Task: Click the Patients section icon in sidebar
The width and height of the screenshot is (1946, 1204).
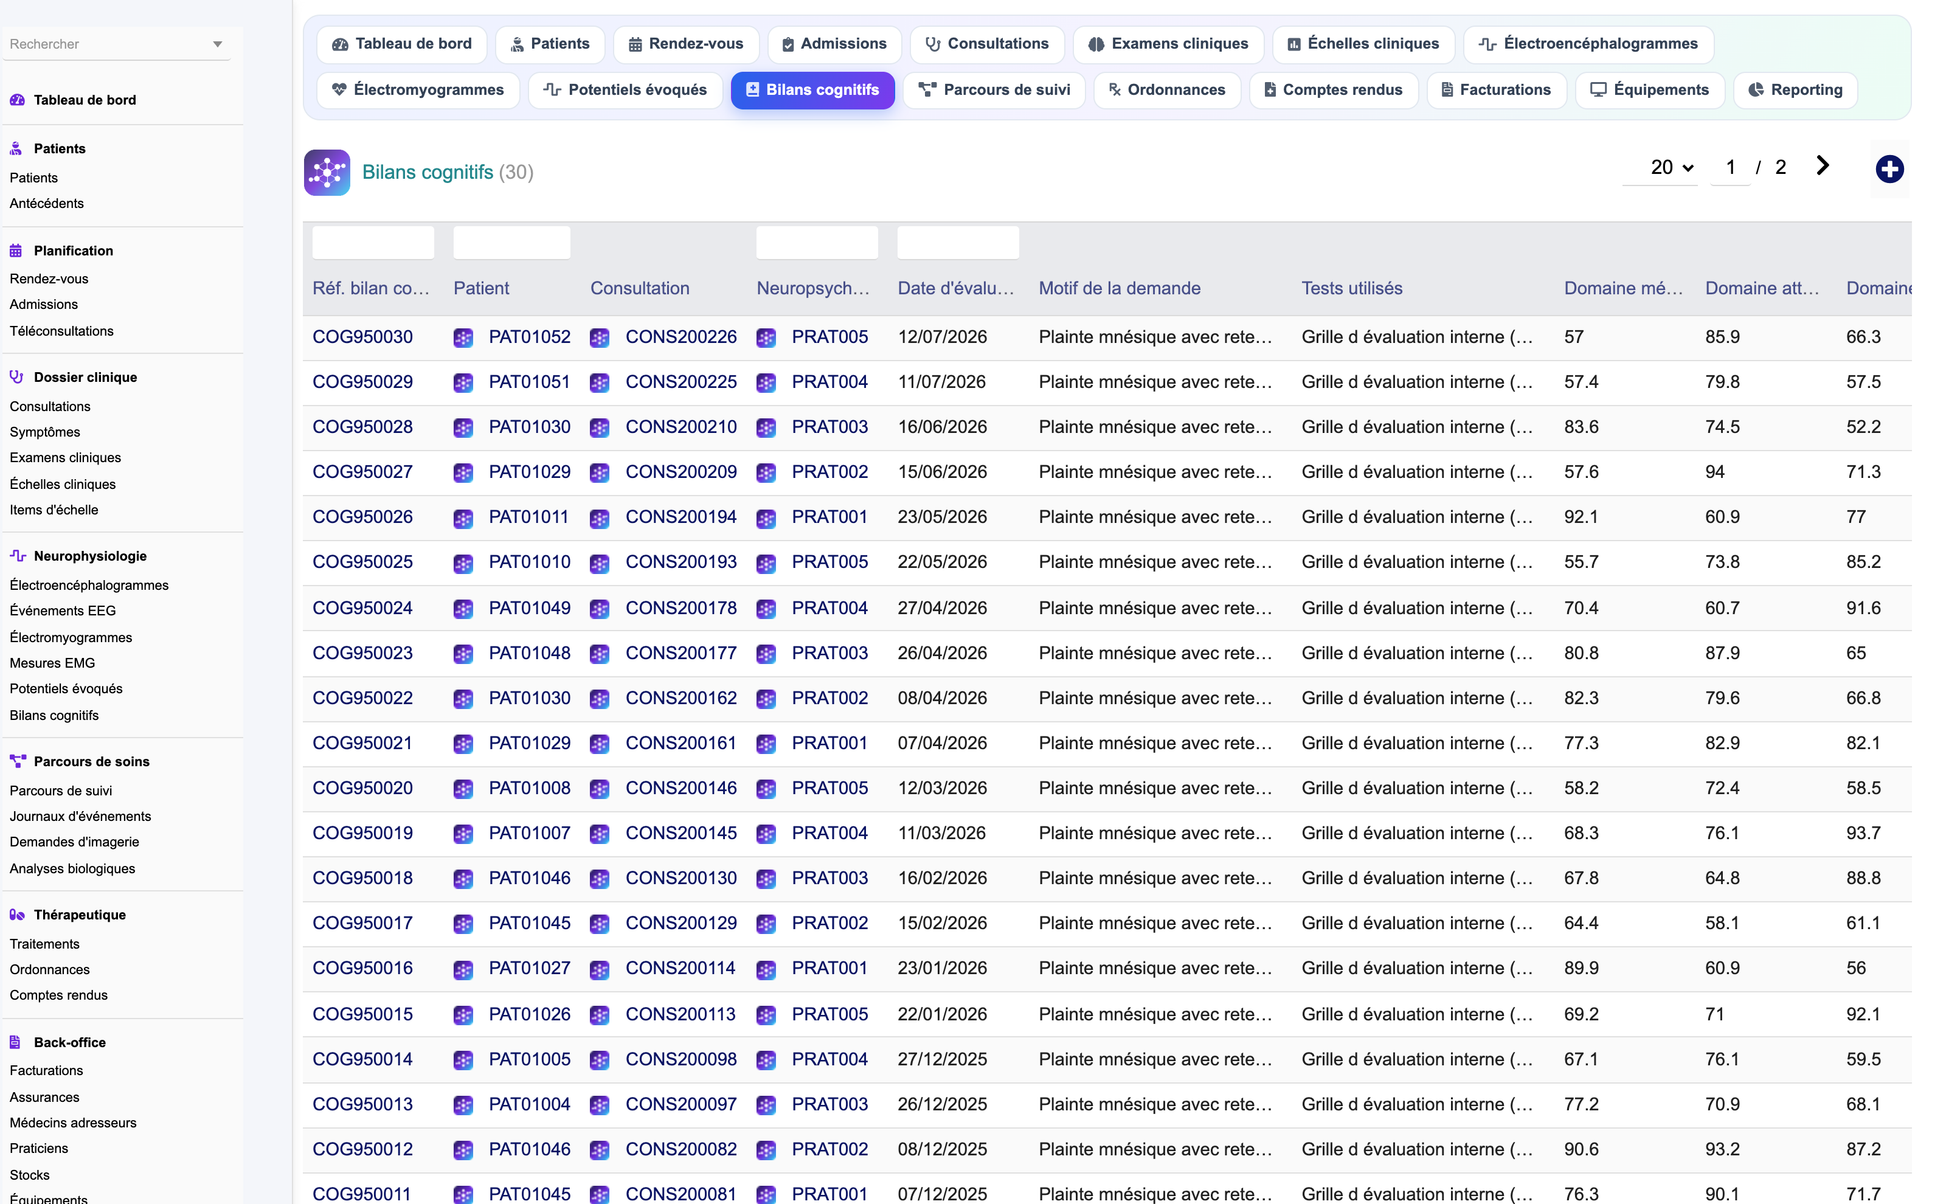Action: tap(16, 148)
